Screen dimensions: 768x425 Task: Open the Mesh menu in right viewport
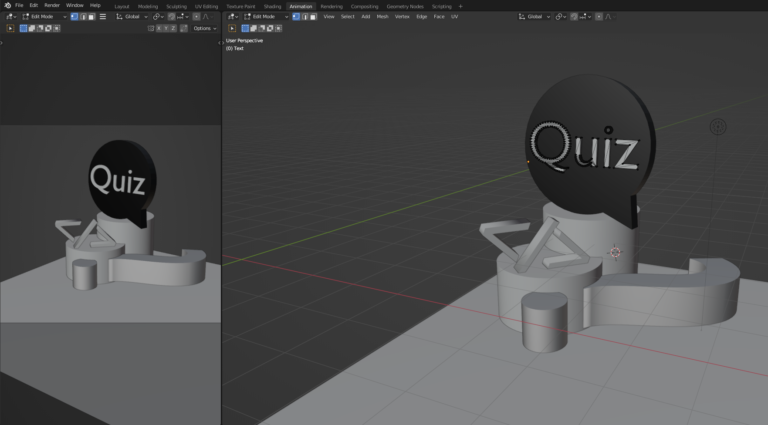click(x=383, y=17)
